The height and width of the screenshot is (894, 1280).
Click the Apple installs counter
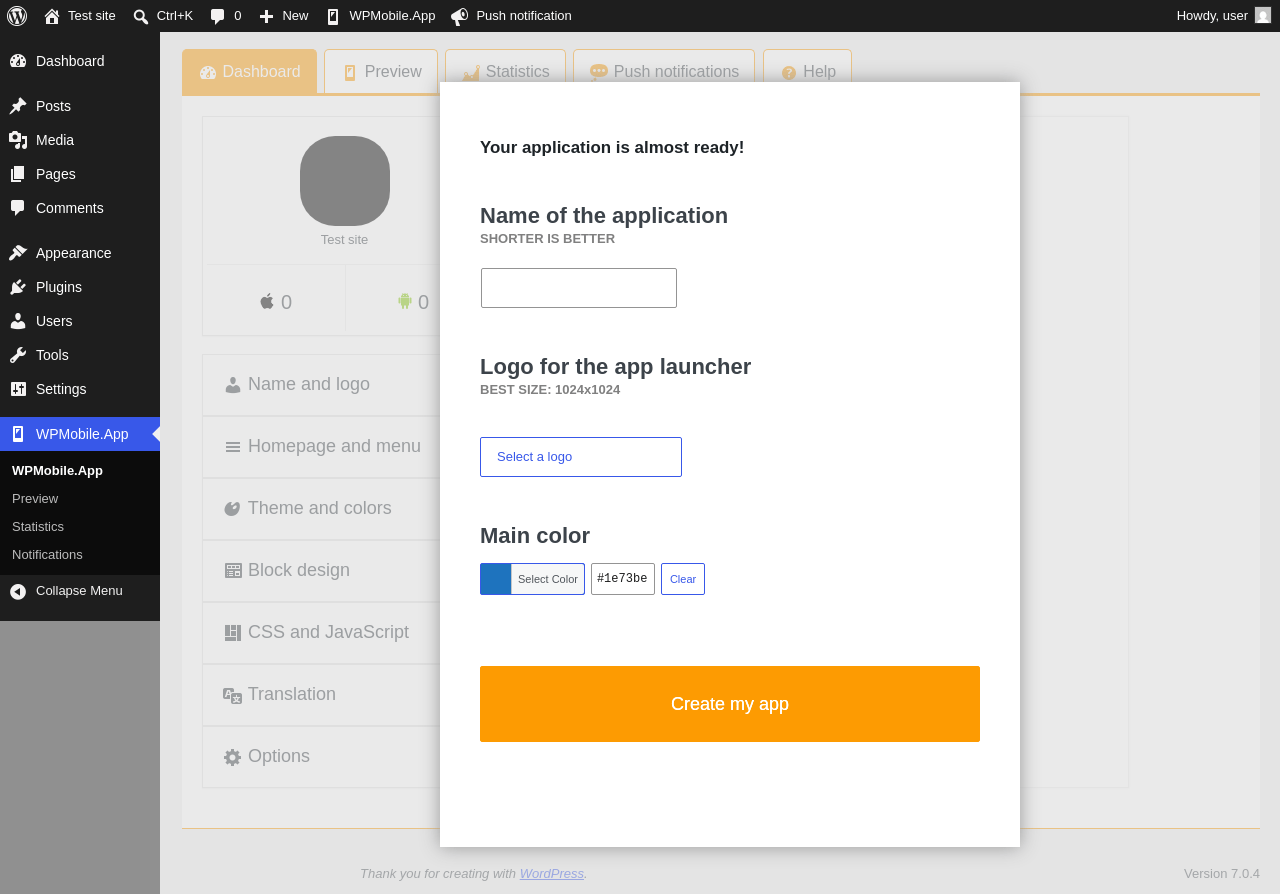point(275,302)
